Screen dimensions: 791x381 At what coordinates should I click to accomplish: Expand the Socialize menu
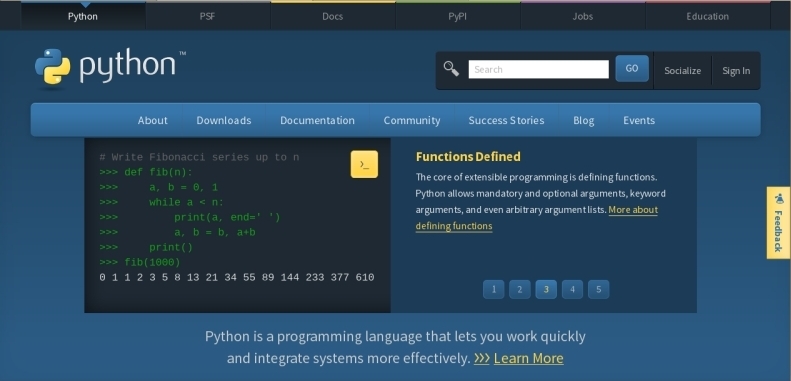(682, 71)
